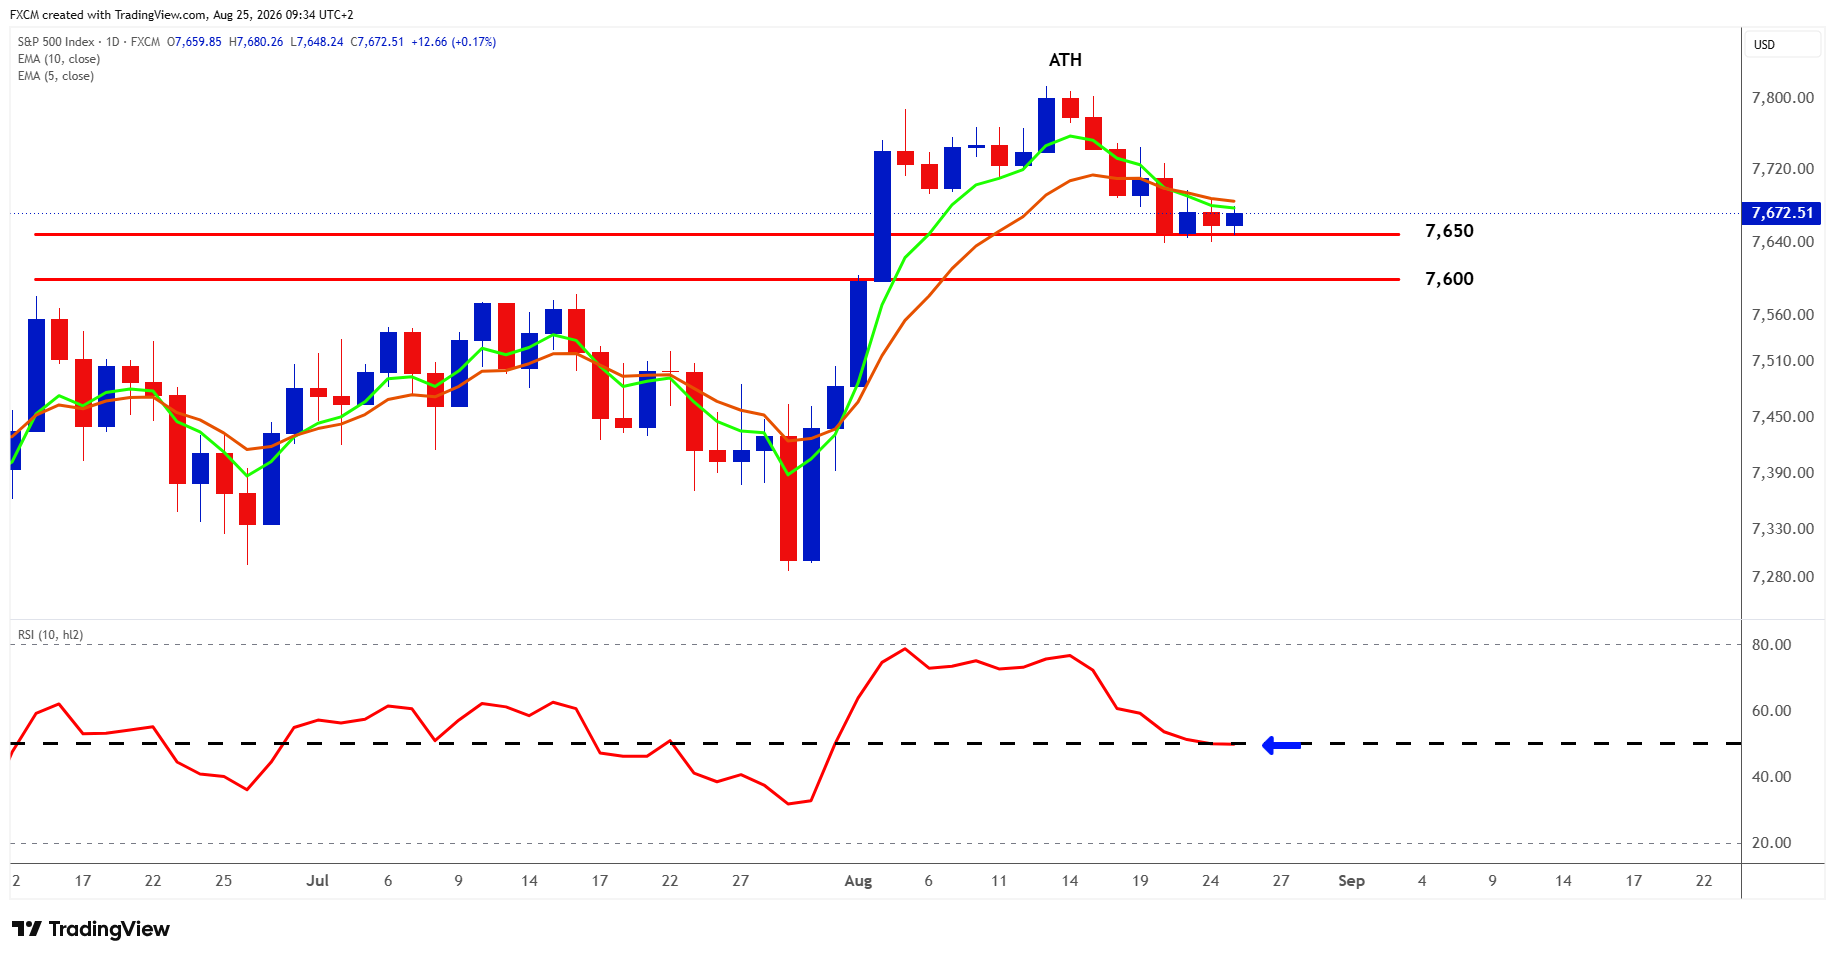Click the current price tag 7,672.51

click(1782, 213)
